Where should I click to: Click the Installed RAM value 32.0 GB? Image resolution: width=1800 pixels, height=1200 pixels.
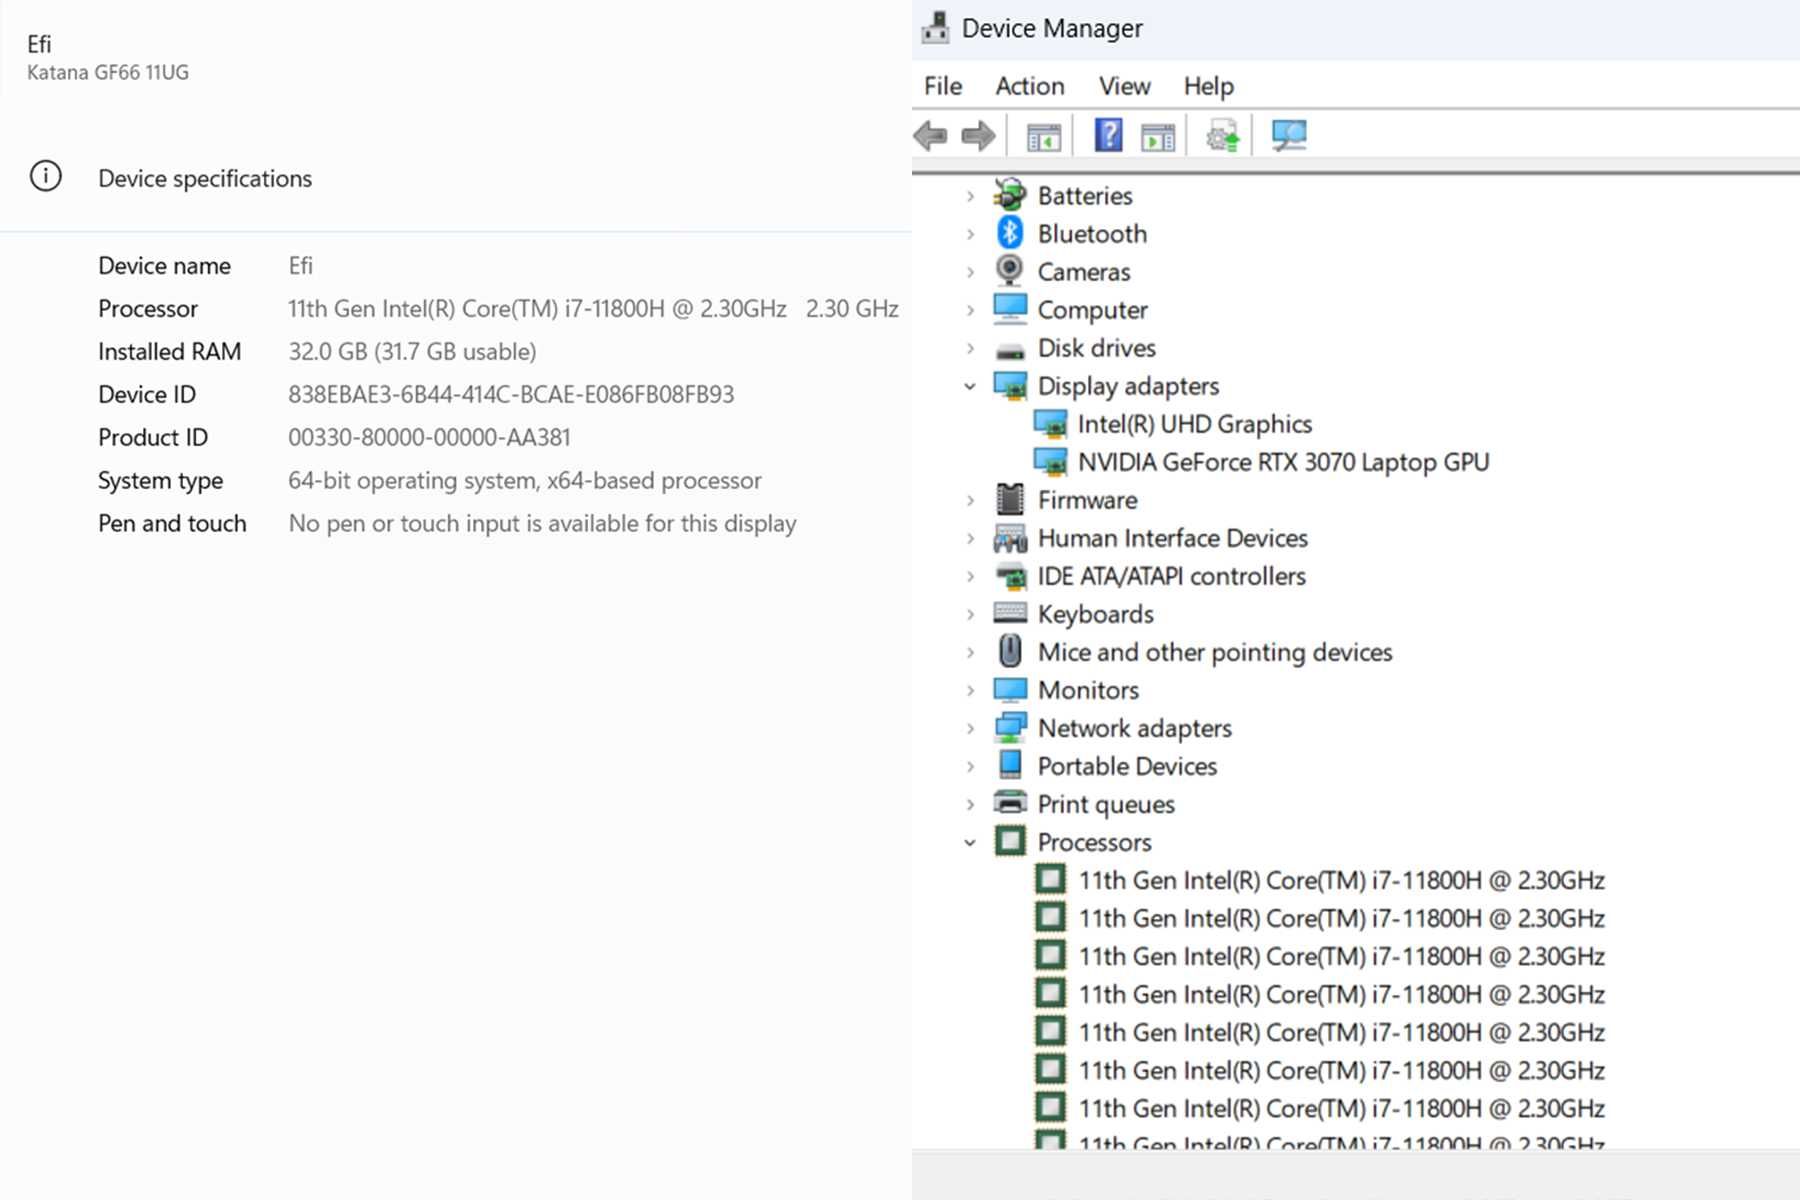tap(412, 351)
